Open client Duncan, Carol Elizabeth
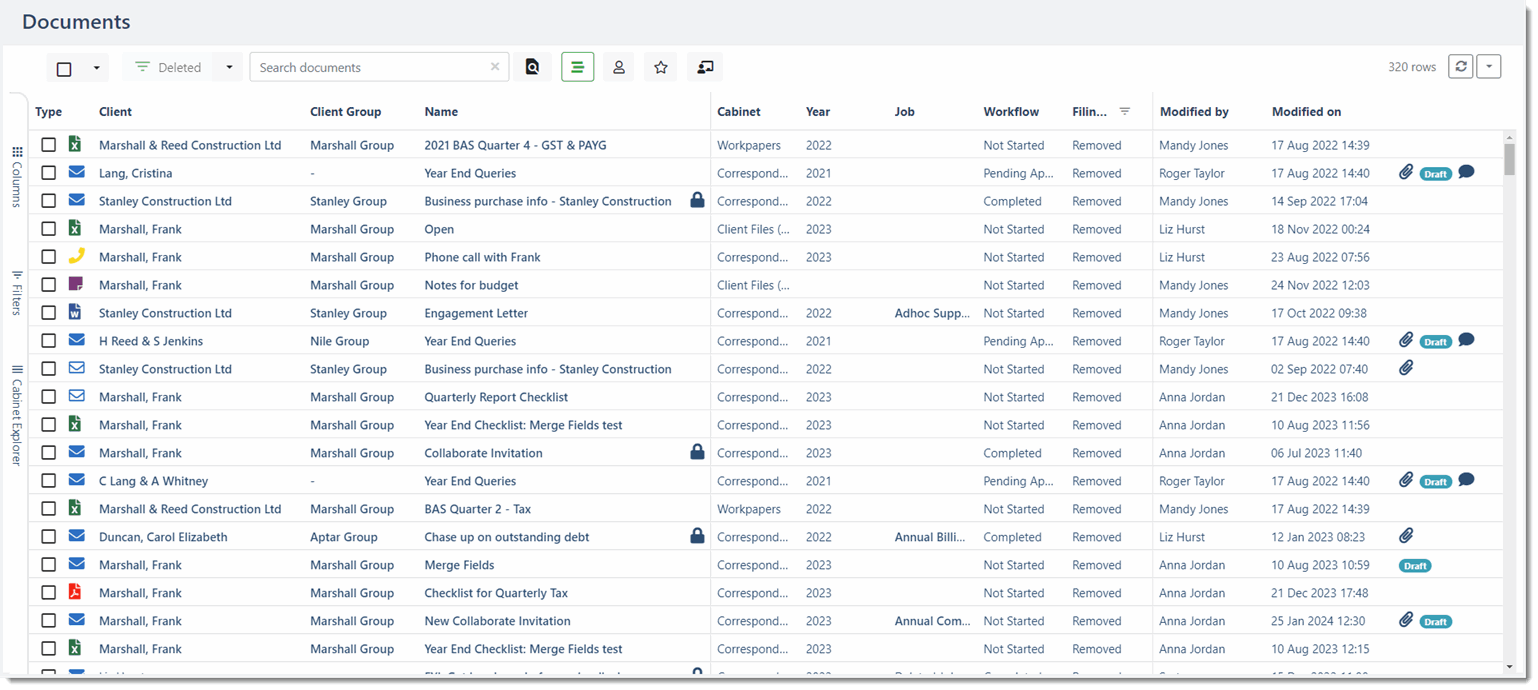Screen dimensions: 1538x690 click(163, 537)
